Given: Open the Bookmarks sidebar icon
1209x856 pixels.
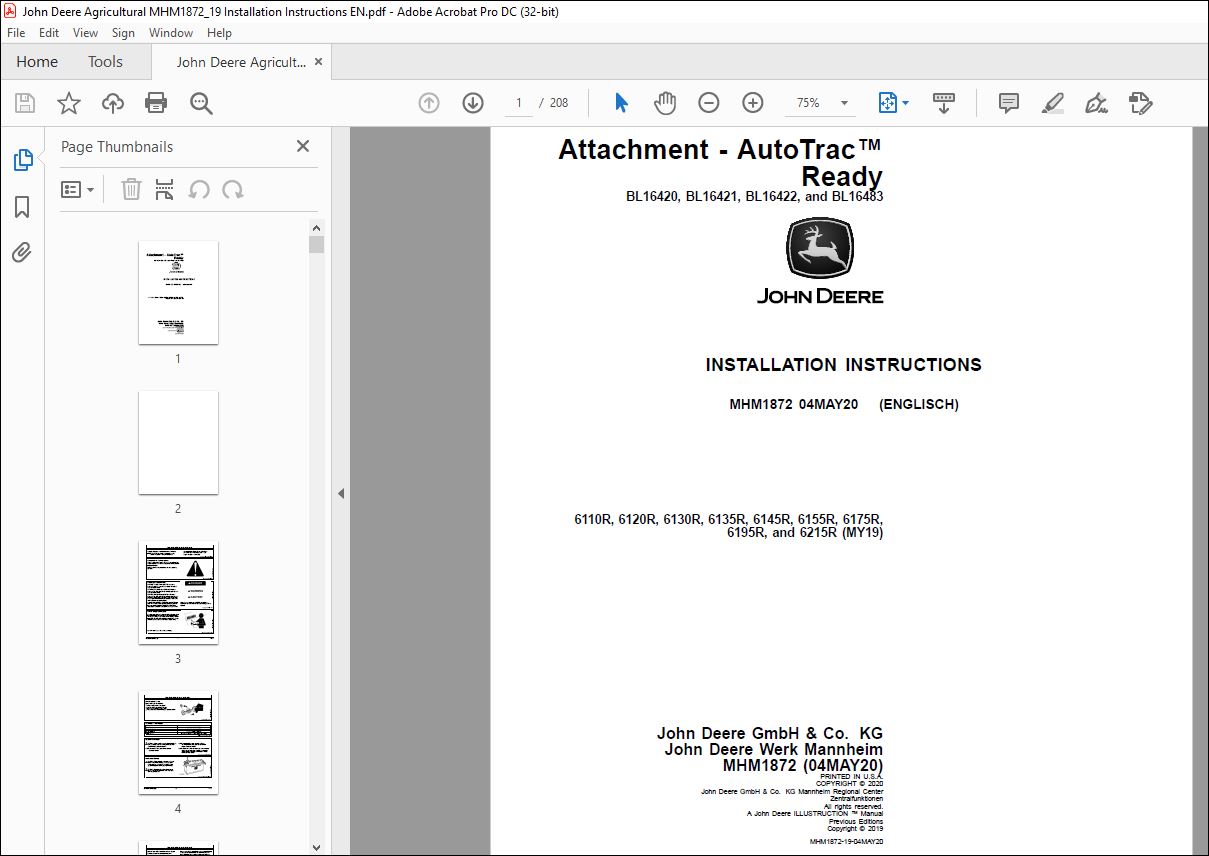Looking at the screenshot, I should click(x=22, y=207).
